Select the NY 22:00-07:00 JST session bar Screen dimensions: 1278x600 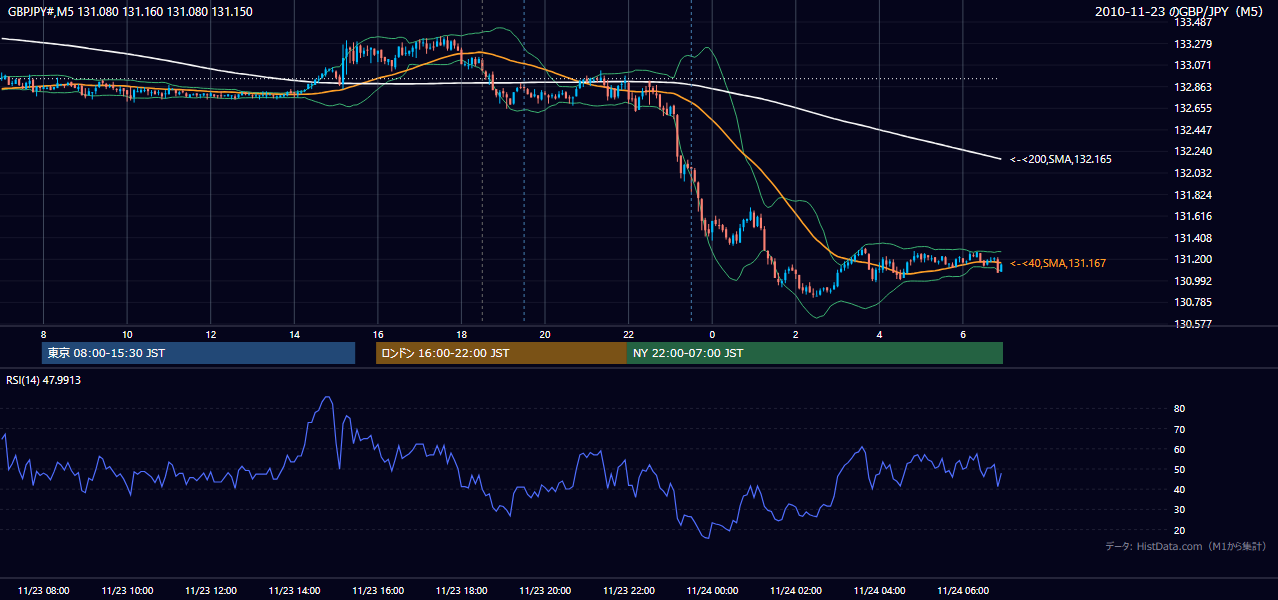tap(815, 353)
